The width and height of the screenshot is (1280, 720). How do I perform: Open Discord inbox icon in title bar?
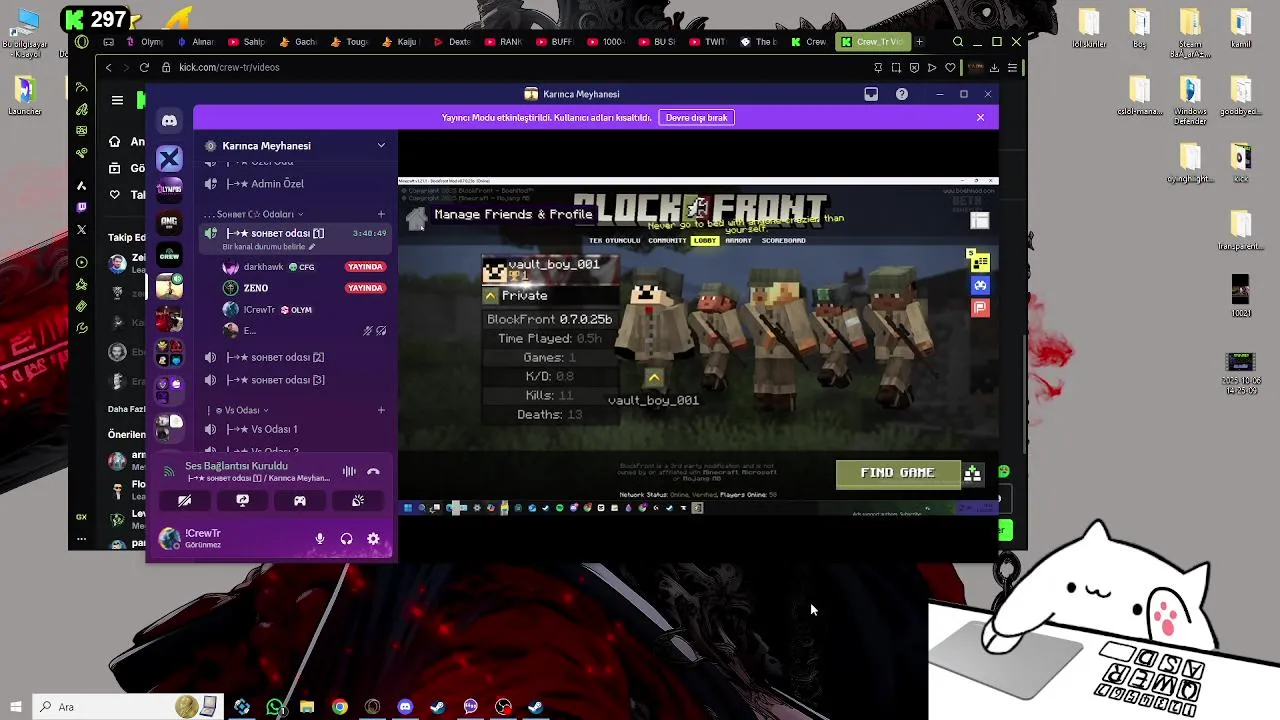[x=871, y=94]
